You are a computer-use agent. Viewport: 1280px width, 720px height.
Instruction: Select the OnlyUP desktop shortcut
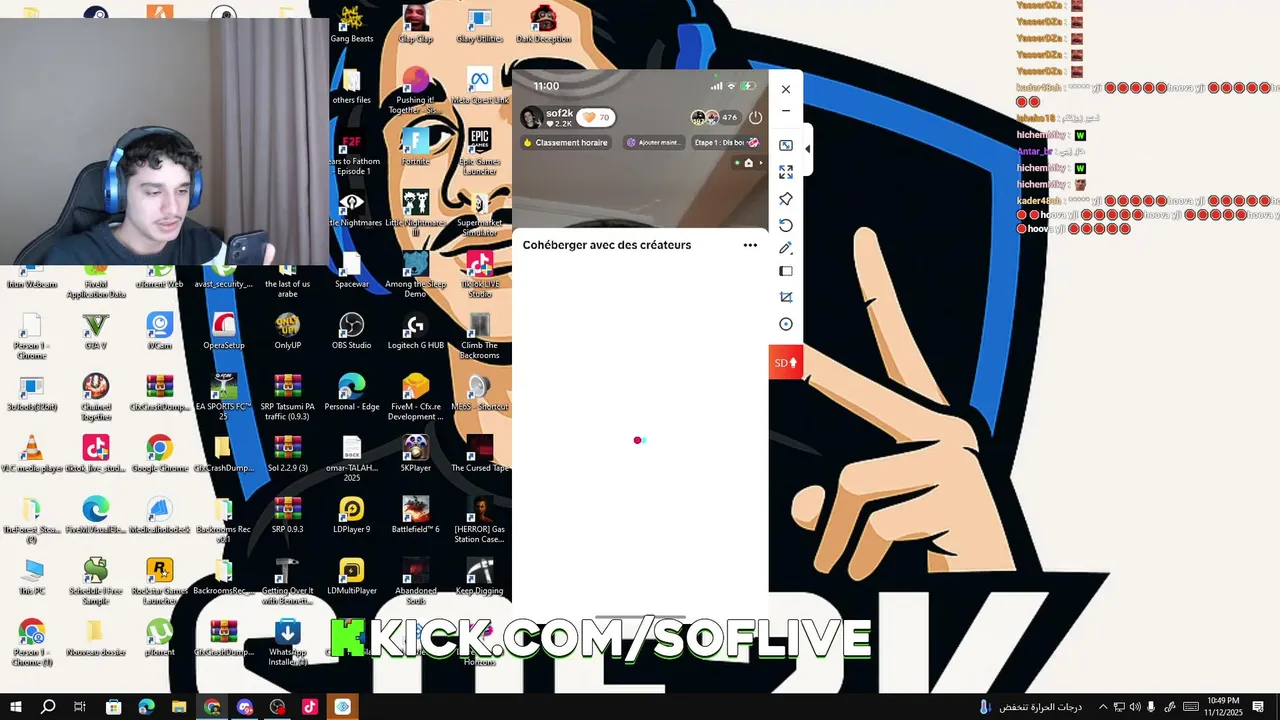coord(287,332)
